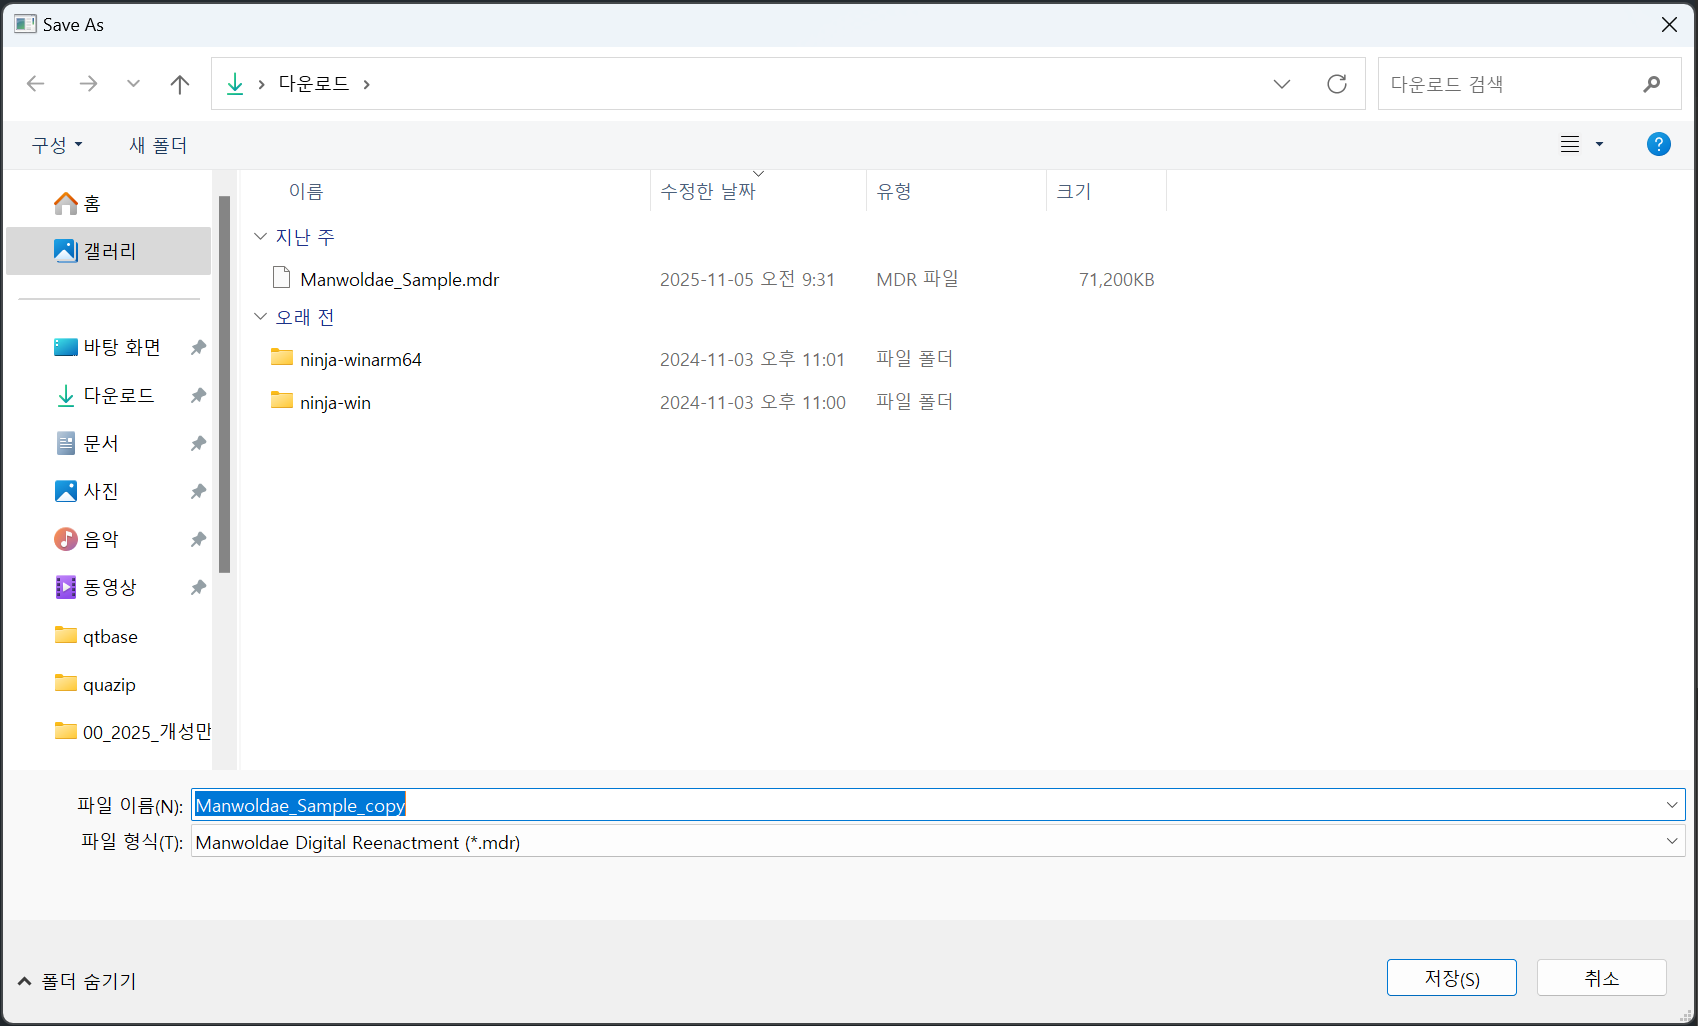The width and height of the screenshot is (1698, 1026).
Task: Unpin 바탕 화면 using its pin icon
Action: 198,347
